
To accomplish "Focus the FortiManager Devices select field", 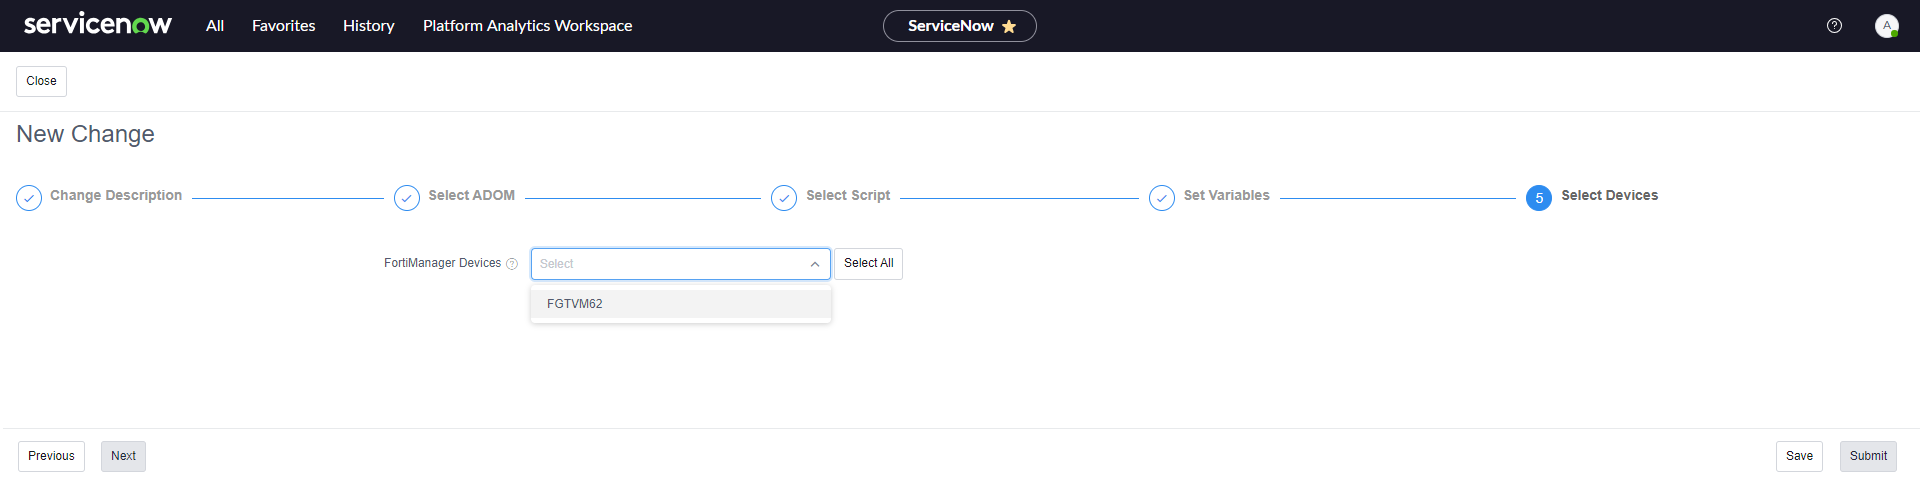I will point(670,264).
